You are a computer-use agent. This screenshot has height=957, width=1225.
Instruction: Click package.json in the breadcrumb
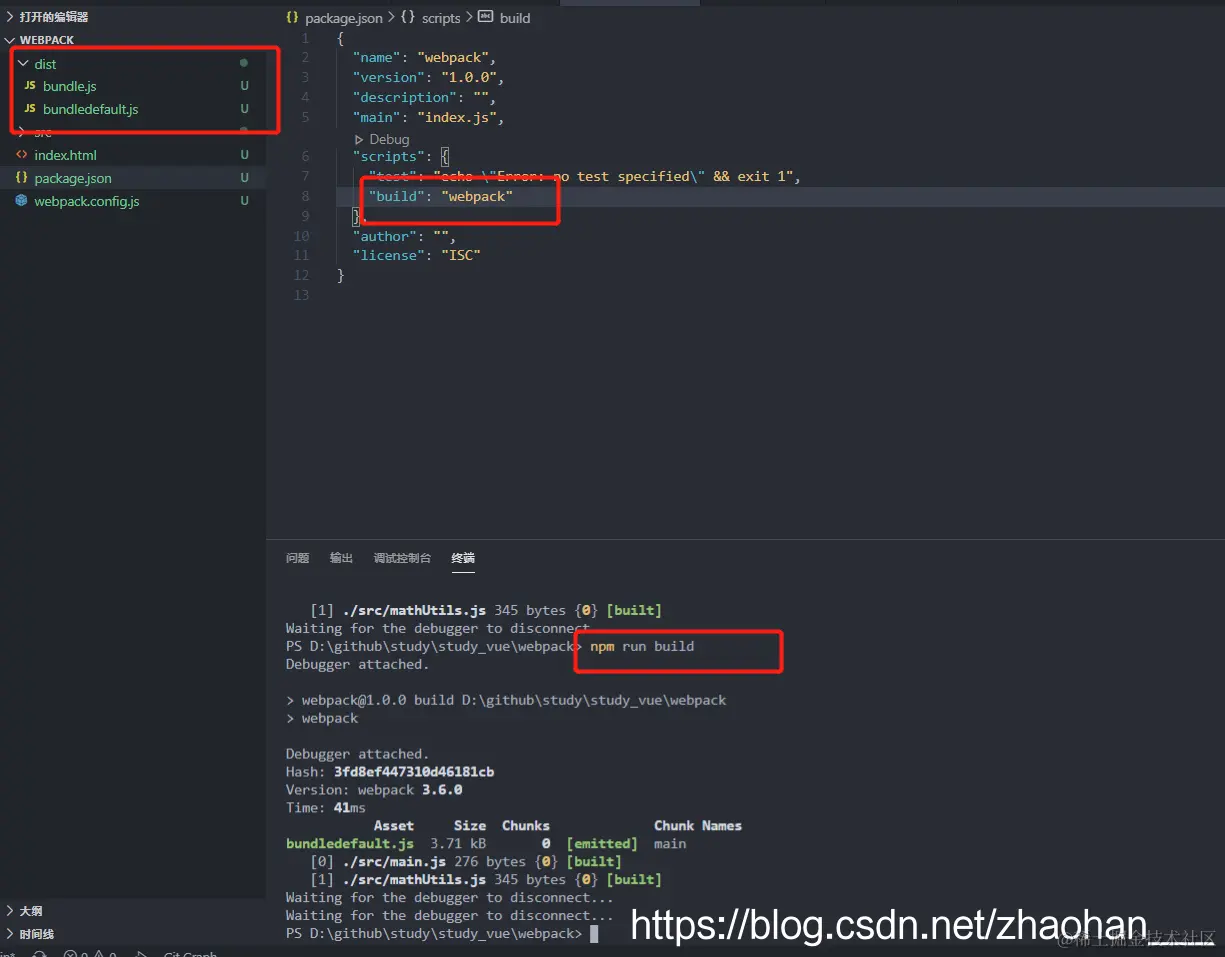point(344,18)
